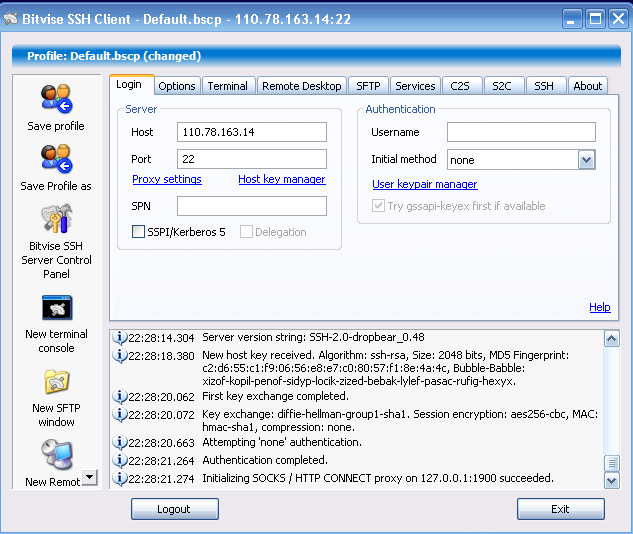Screen dimensions: 633x534
Task: Switch to the Options tab
Action: coord(177,86)
